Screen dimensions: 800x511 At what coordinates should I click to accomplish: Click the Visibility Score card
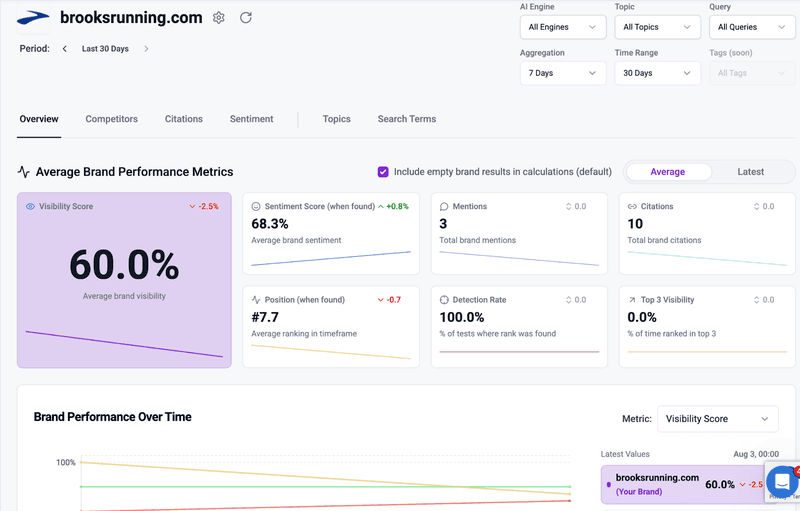(x=124, y=280)
